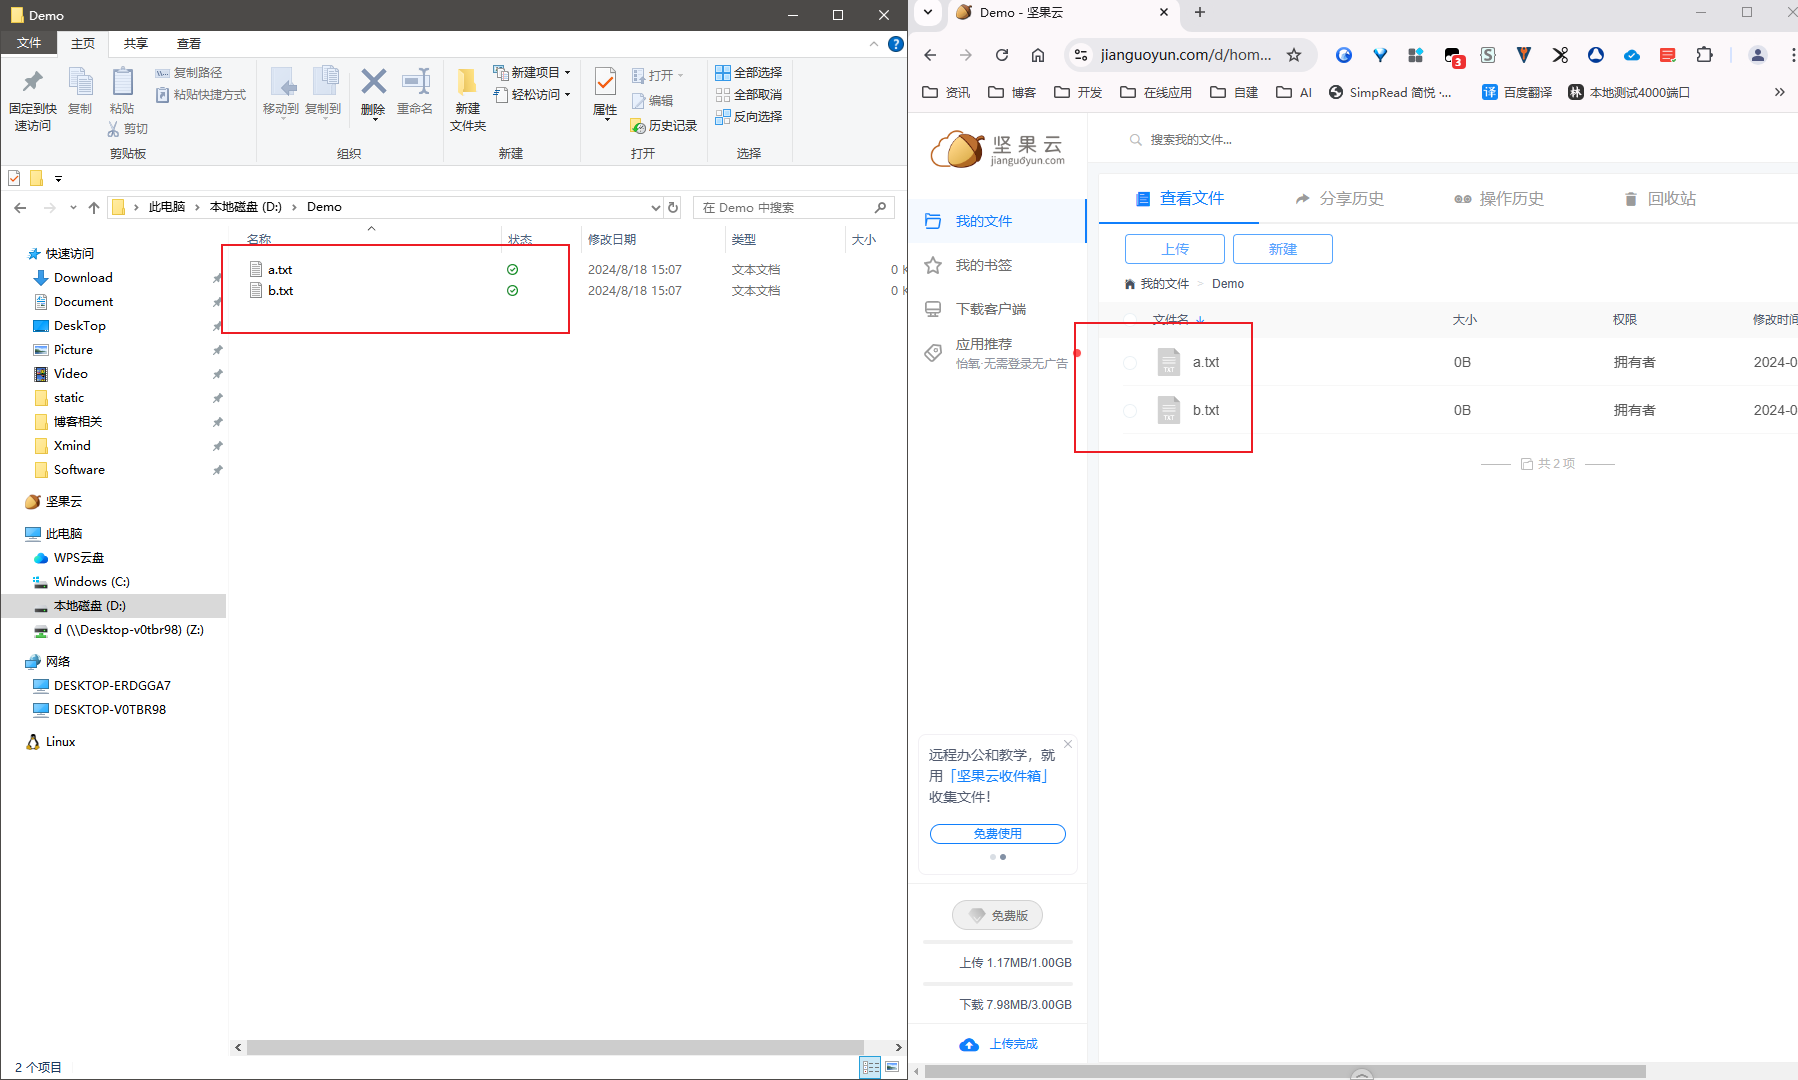Click the browser home button
Screen dimensions: 1798x1080
point(1038,55)
